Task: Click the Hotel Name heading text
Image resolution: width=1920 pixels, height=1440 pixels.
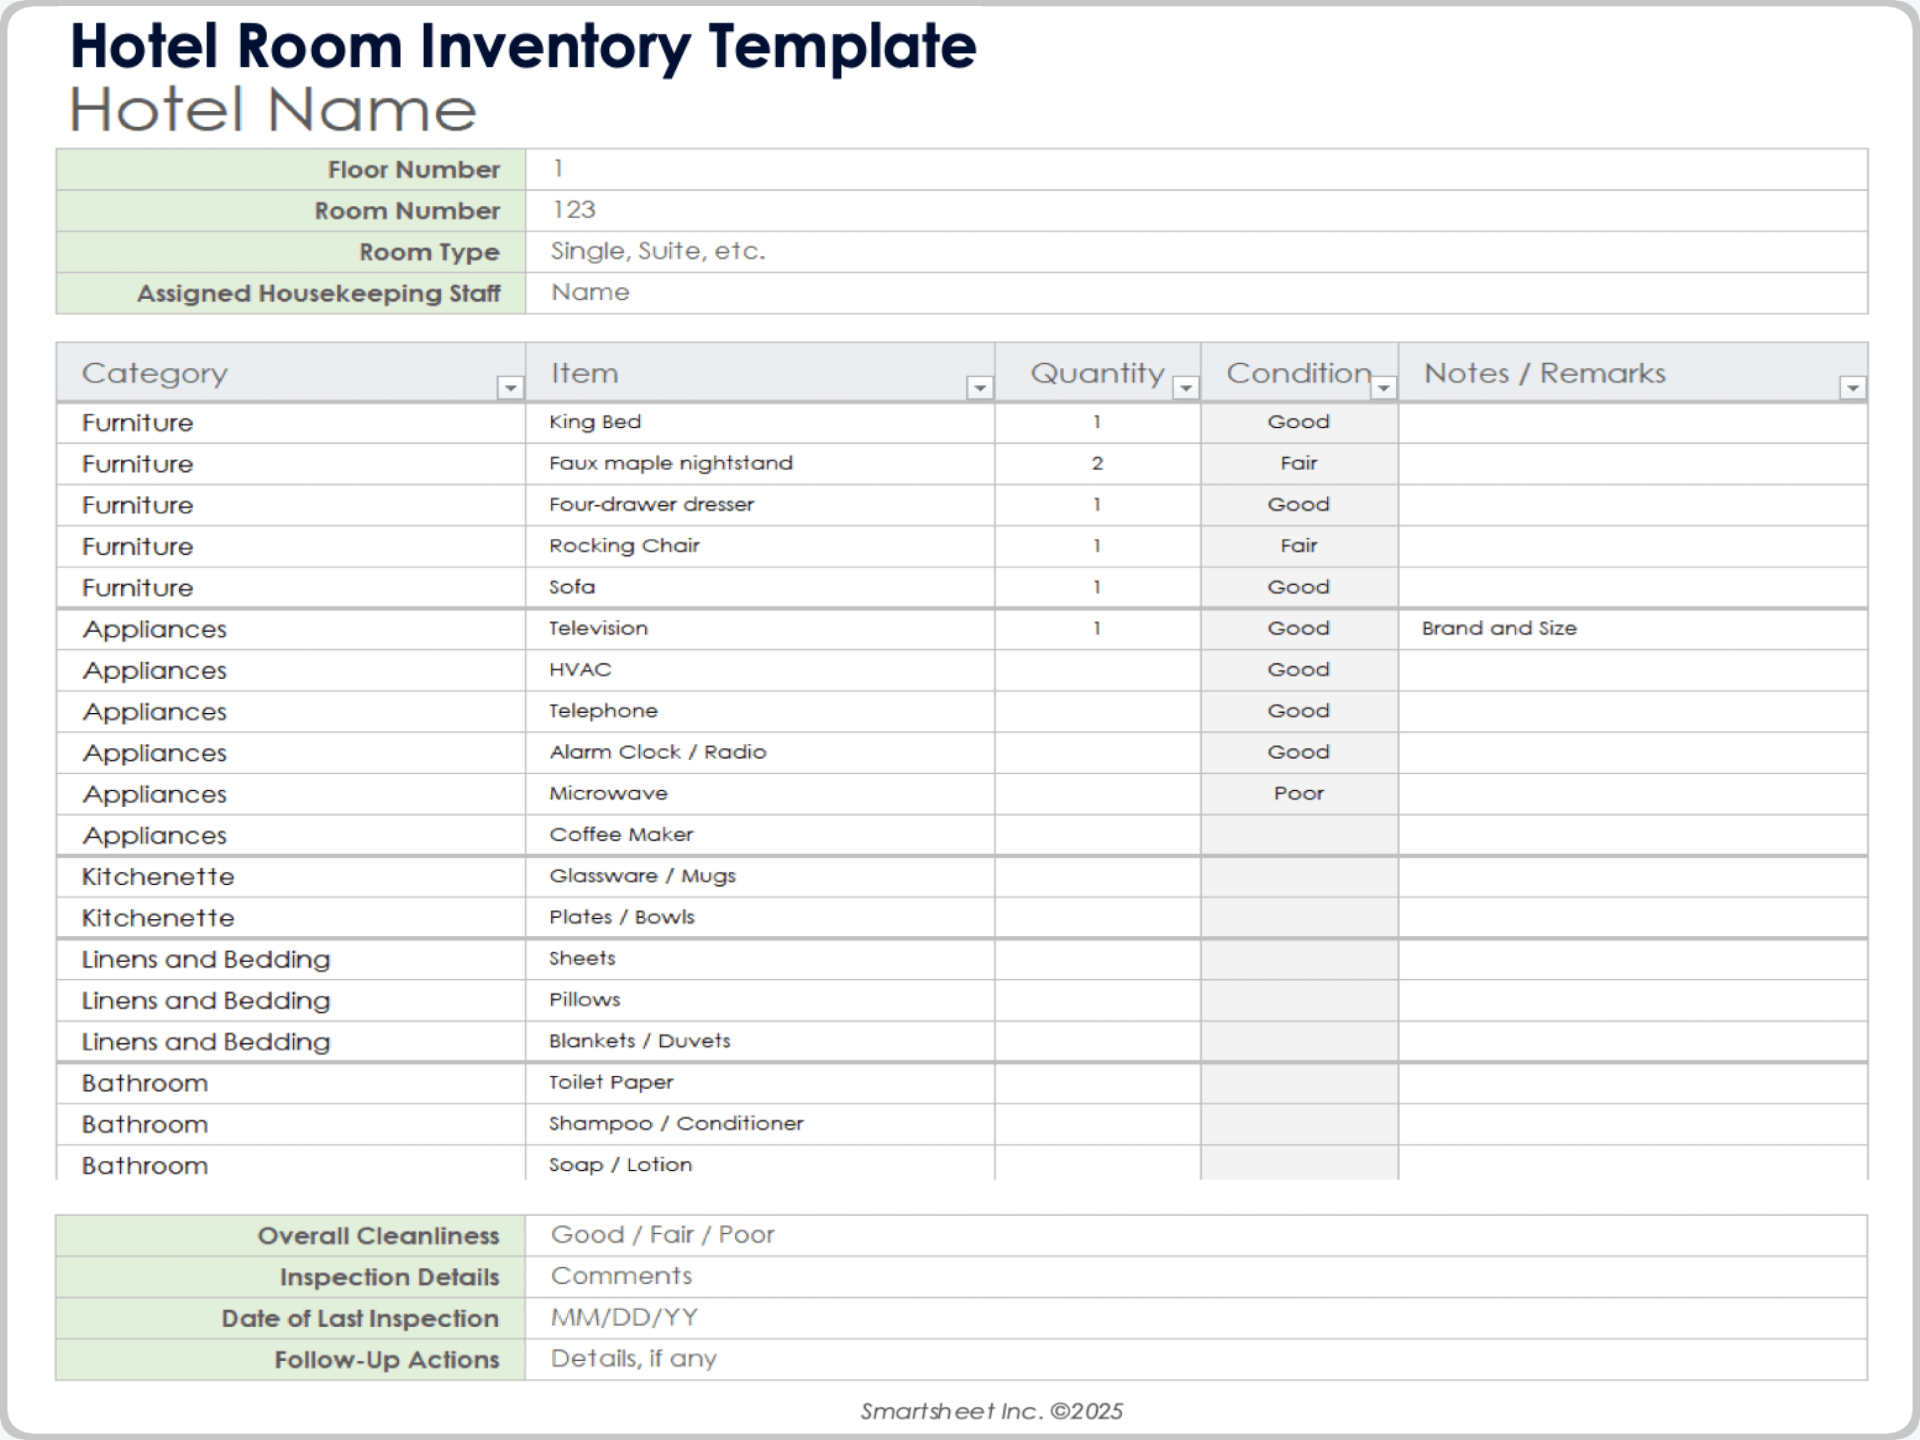Action: click(x=273, y=109)
